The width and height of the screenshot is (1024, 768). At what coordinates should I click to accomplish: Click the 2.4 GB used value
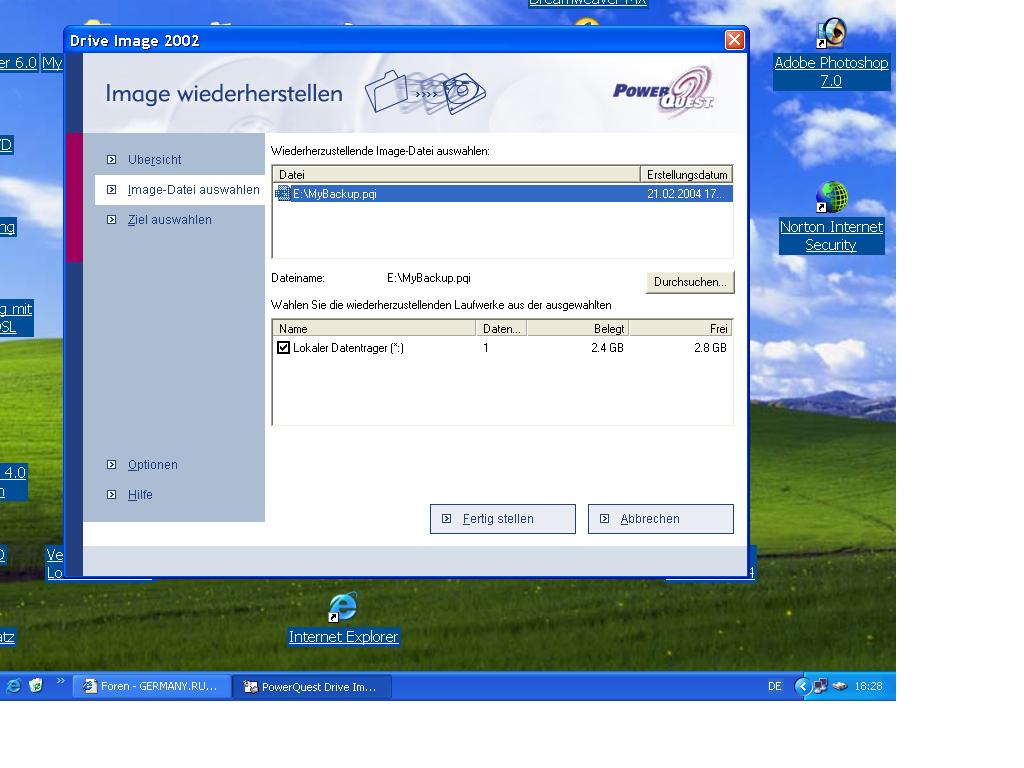click(607, 348)
